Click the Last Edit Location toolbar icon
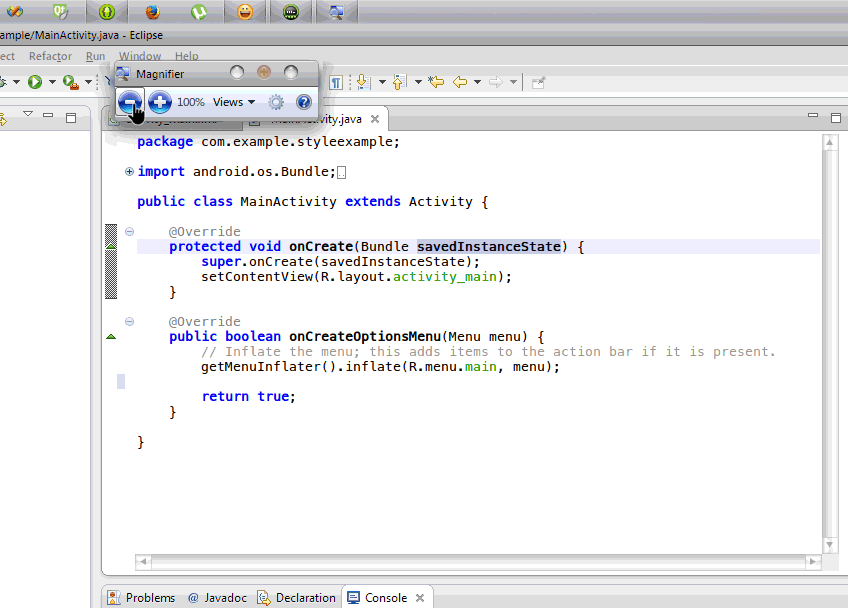This screenshot has height=608, width=848. pyautogui.click(x=435, y=82)
